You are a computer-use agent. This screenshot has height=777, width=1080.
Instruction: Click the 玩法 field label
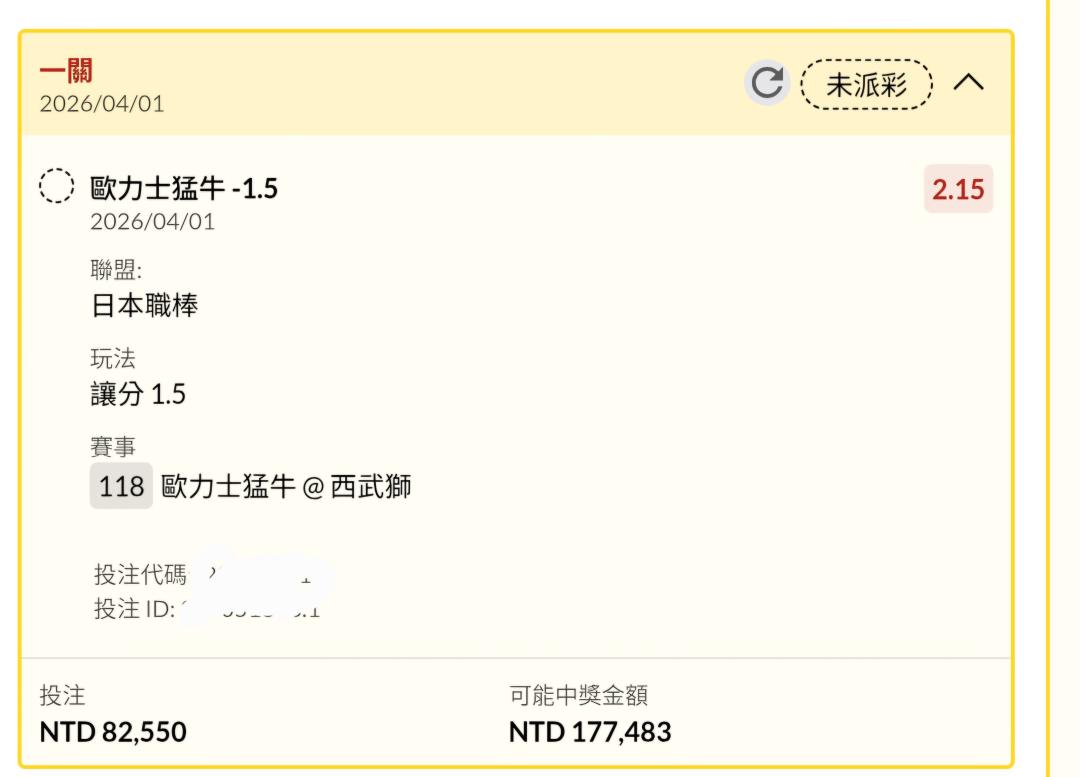[x=112, y=360]
